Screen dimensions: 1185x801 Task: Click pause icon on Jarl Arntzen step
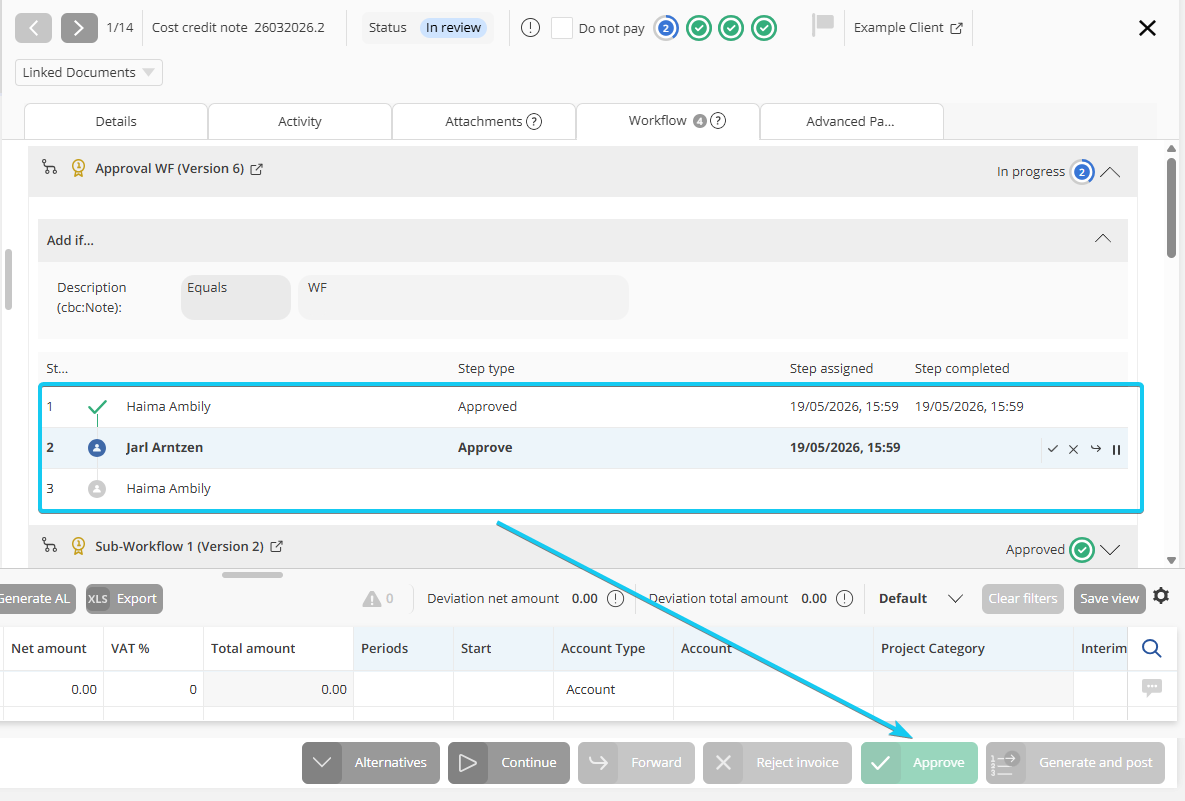coord(1116,450)
